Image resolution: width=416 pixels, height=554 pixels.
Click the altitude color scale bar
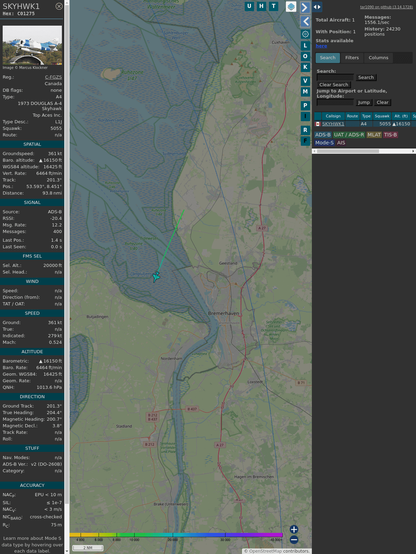tap(176, 535)
